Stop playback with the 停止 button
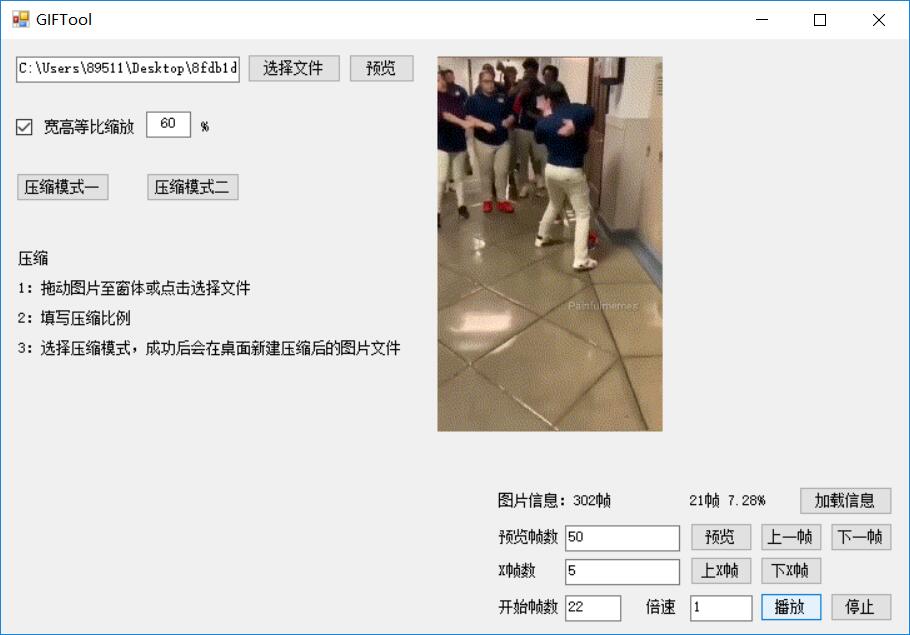 pos(861,607)
